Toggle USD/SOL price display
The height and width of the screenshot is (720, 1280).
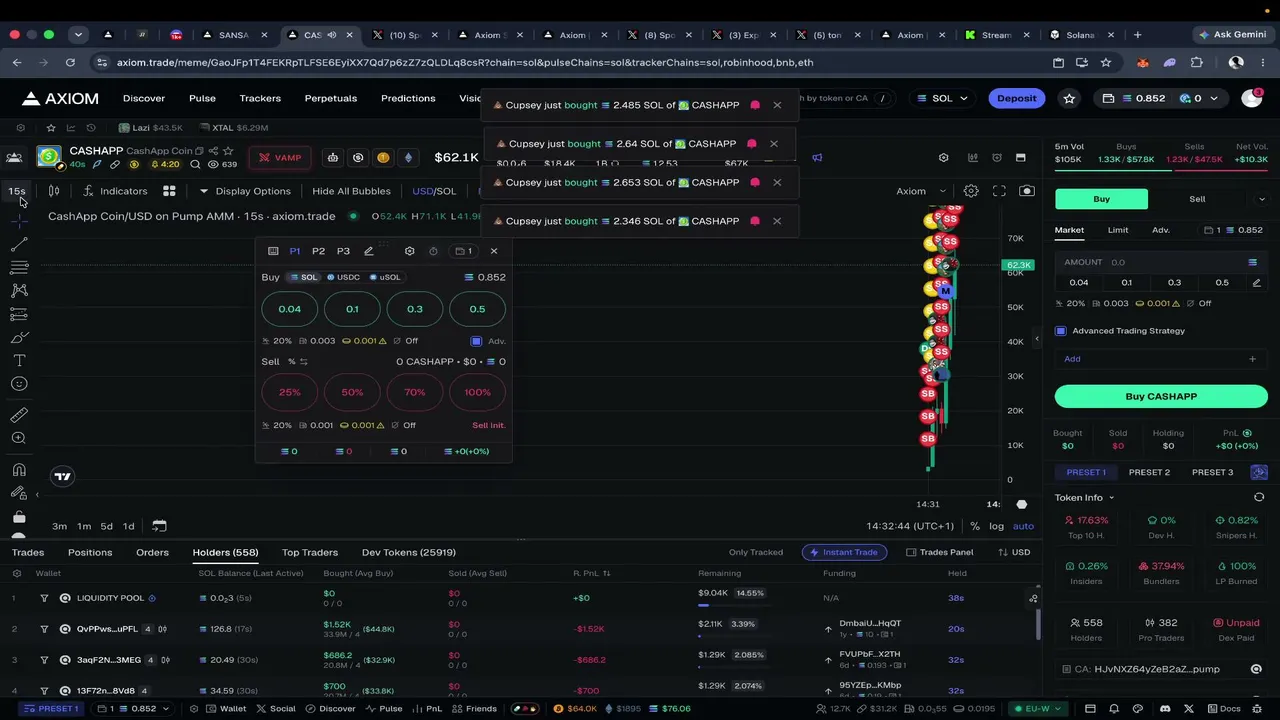click(434, 191)
